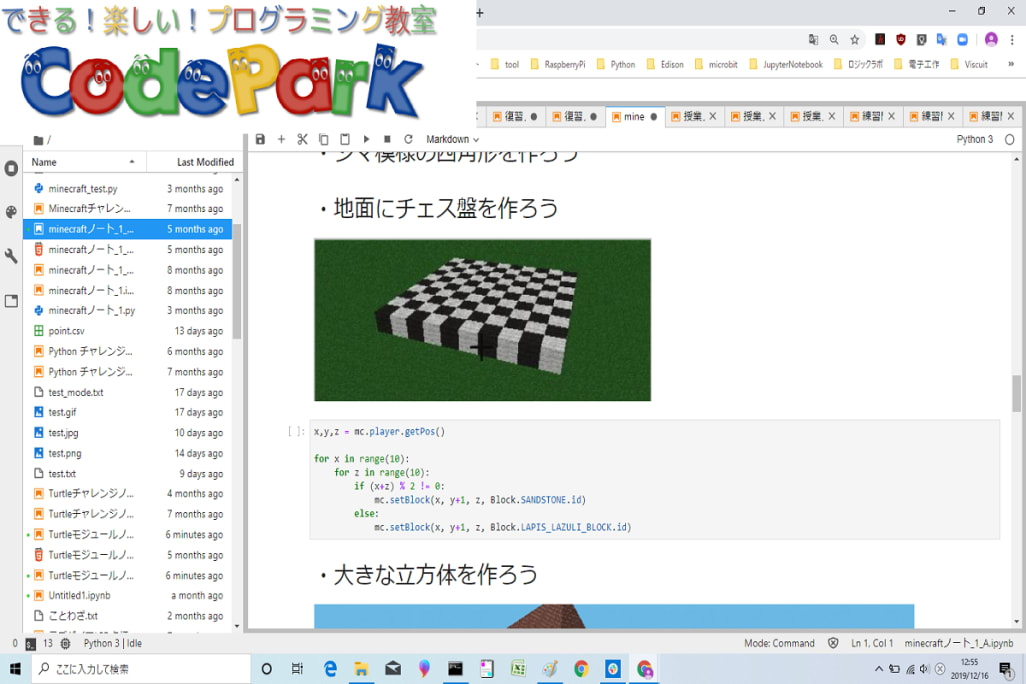
Task: Open the Running Terminals and Kernels sidebar
Action: click(x=11, y=168)
